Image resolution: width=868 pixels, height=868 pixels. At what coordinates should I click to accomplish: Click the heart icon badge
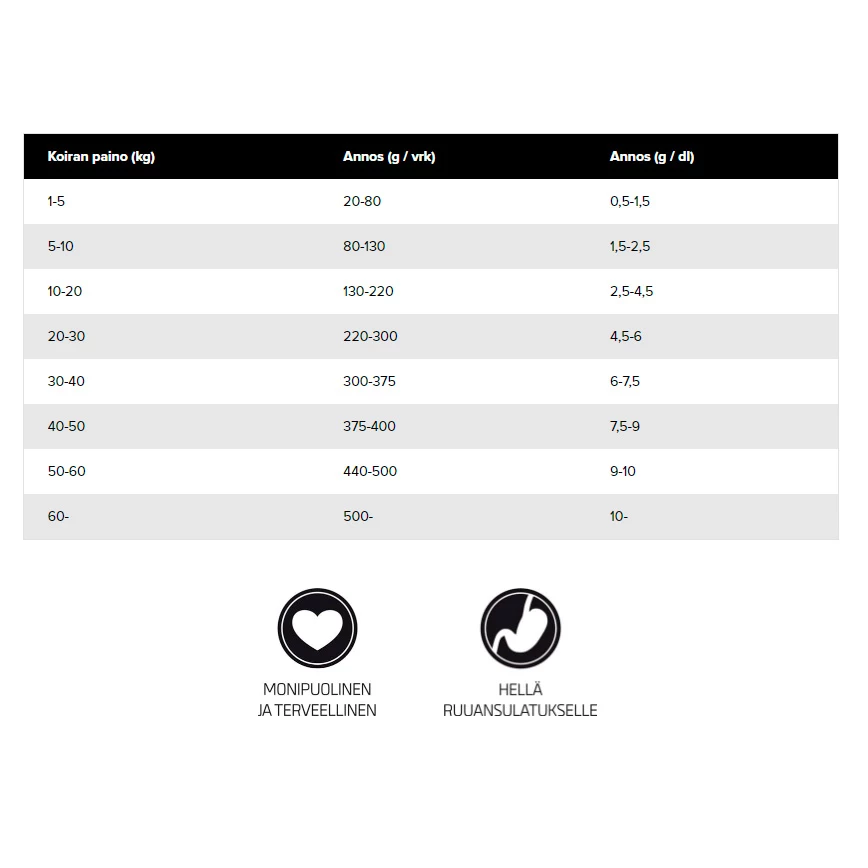pyautogui.click(x=317, y=628)
